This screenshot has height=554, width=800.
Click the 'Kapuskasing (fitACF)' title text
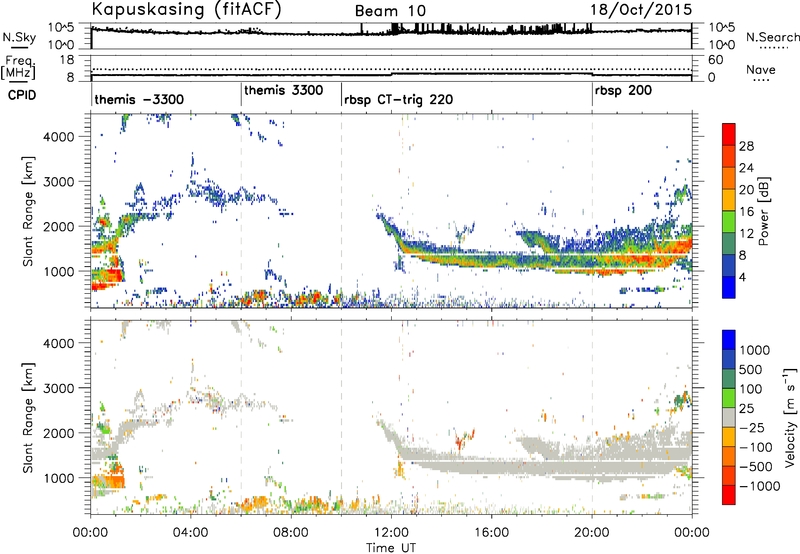[x=187, y=9]
